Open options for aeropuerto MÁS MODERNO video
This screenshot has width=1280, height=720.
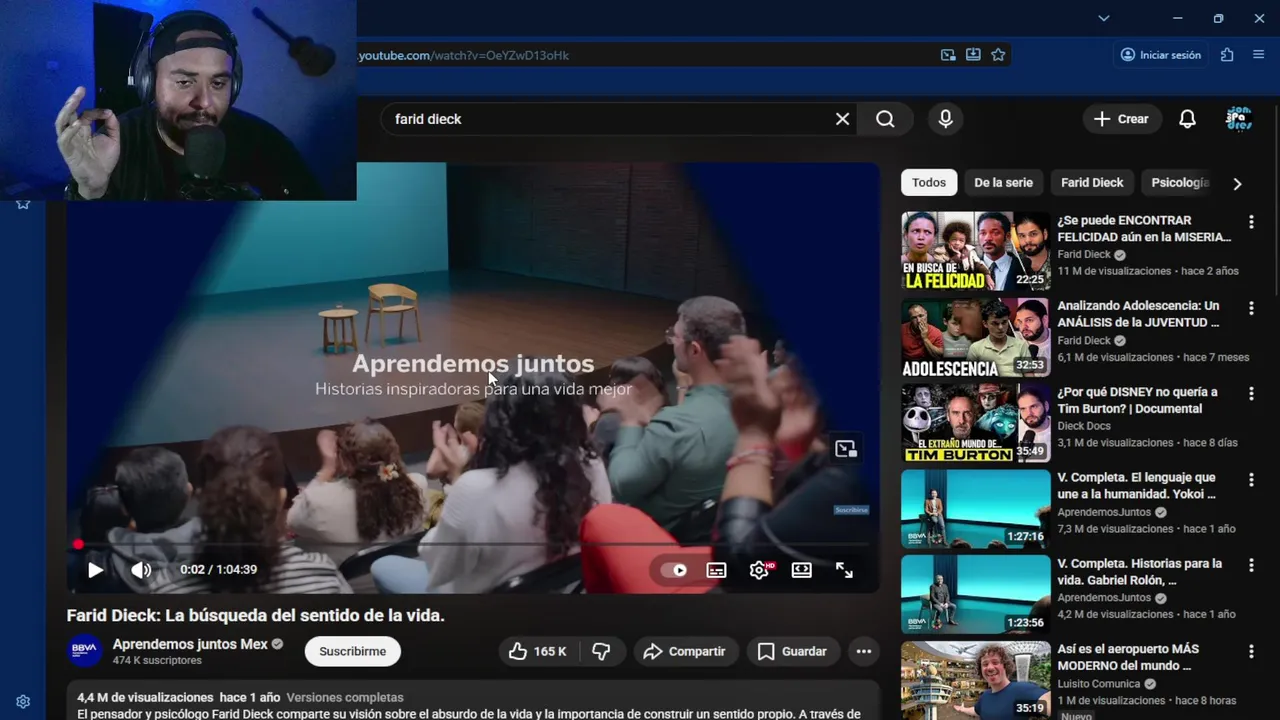point(1251,651)
